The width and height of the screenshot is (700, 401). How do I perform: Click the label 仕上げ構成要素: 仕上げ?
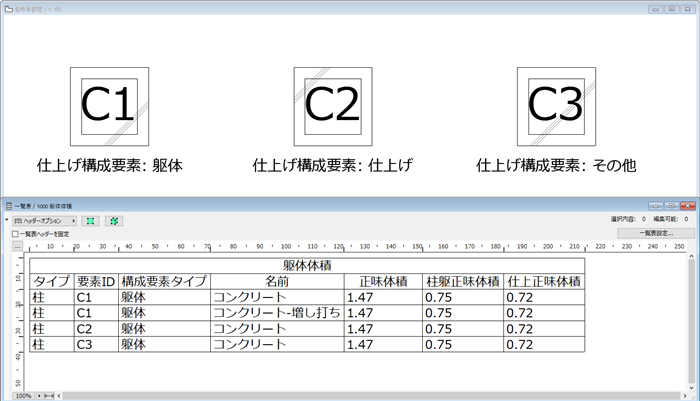(x=333, y=165)
